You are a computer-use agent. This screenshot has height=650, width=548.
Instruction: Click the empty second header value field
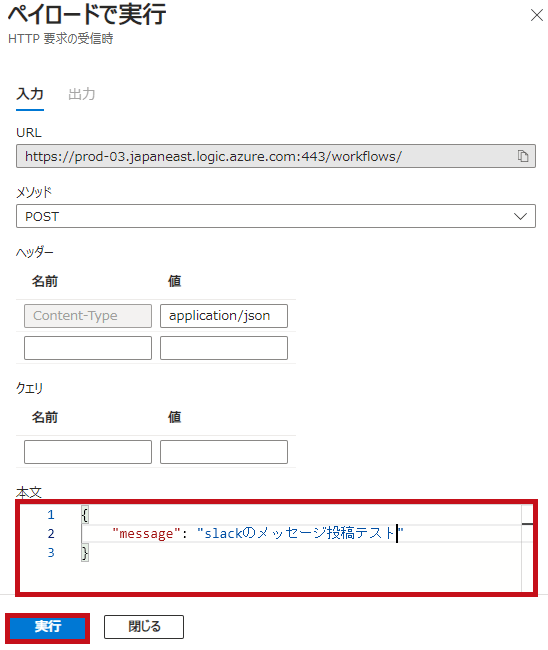(x=224, y=348)
